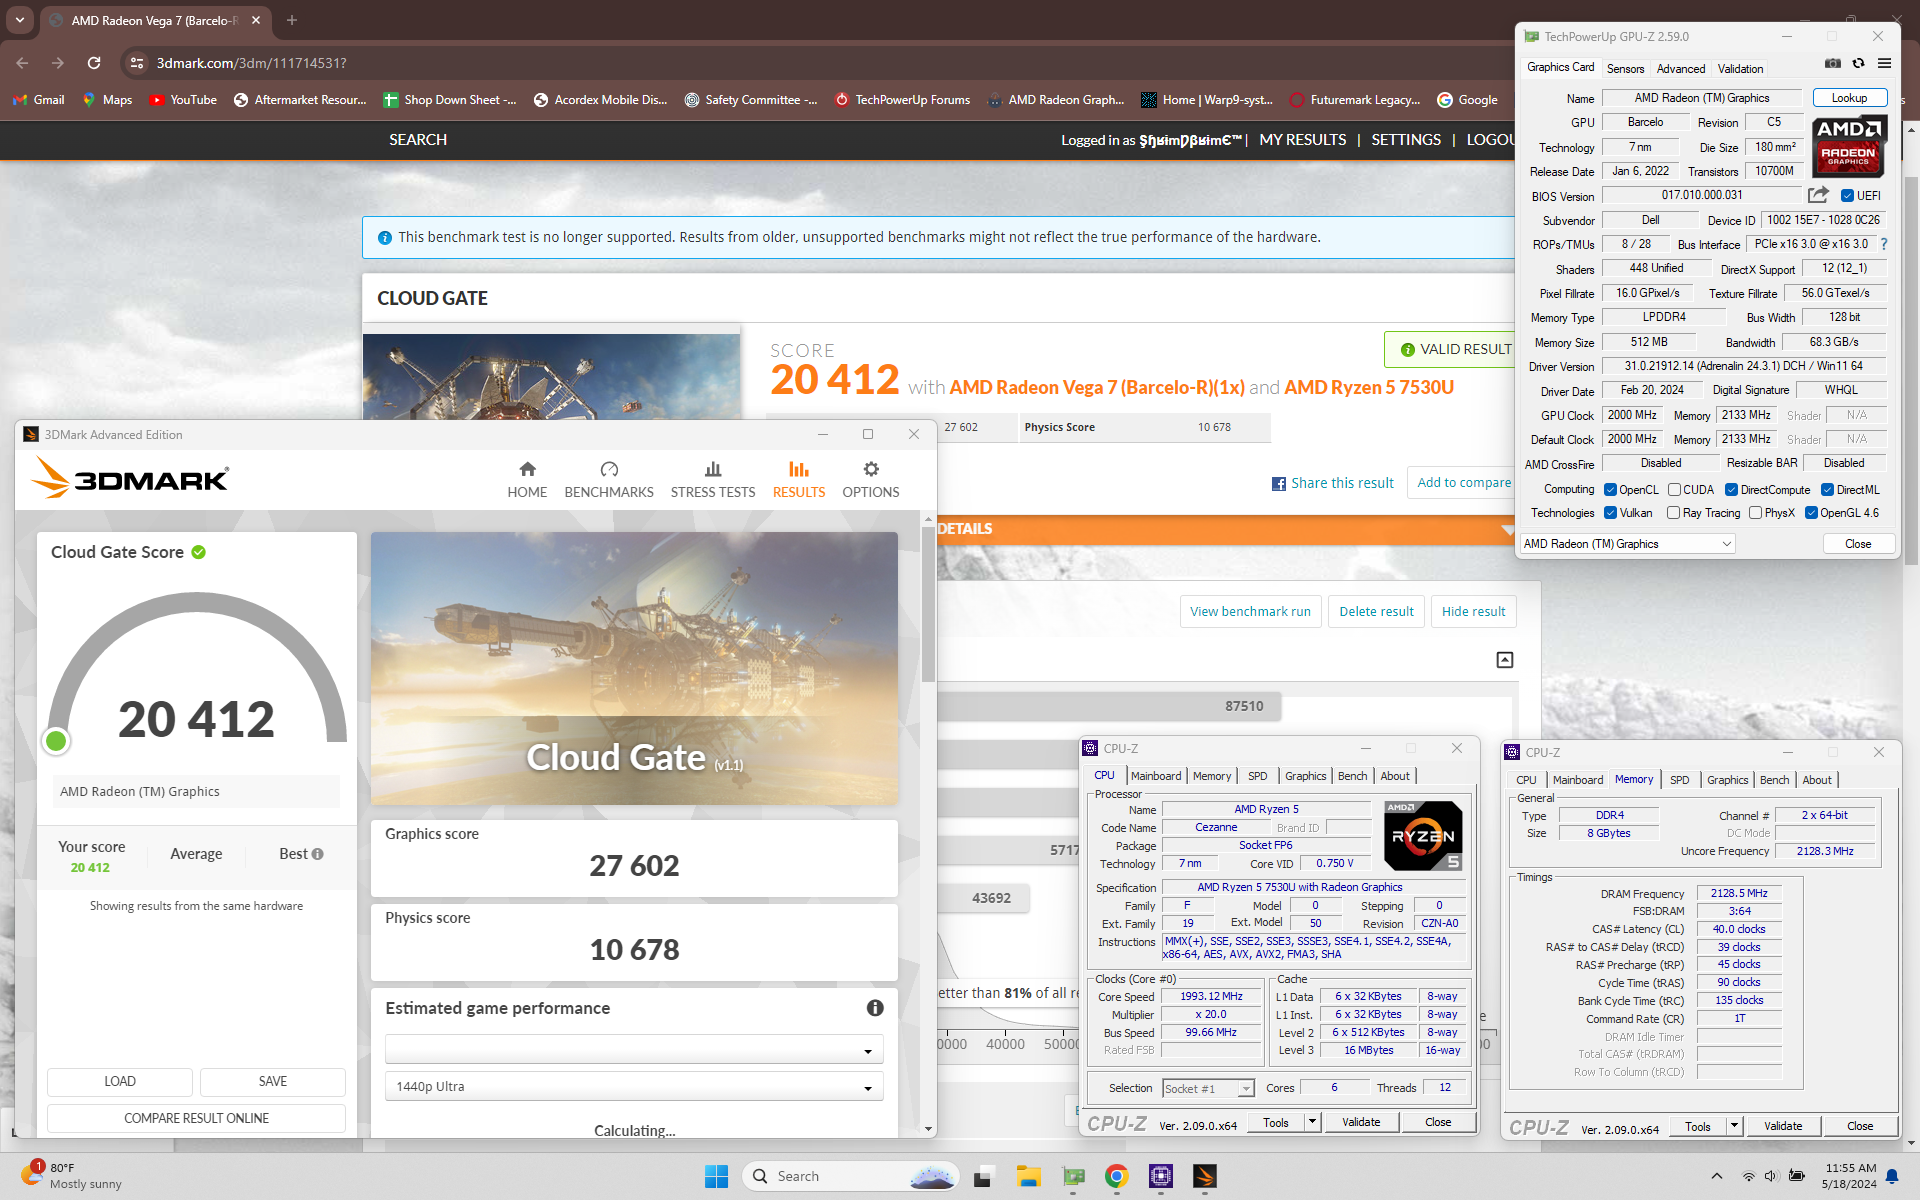Click the site information icon in address bar

pos(137,63)
